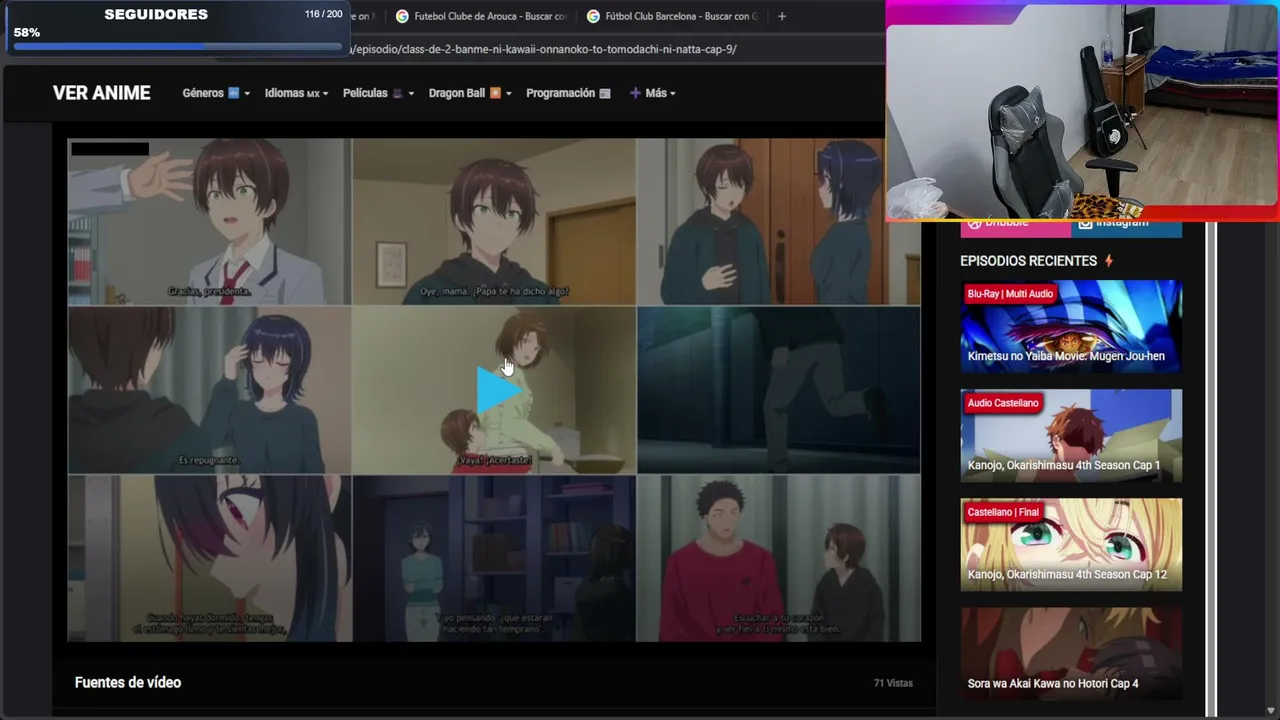Click the EPISODIOS RECIENTES heading
This screenshot has width=1280, height=720.
pyautogui.click(x=1028, y=261)
